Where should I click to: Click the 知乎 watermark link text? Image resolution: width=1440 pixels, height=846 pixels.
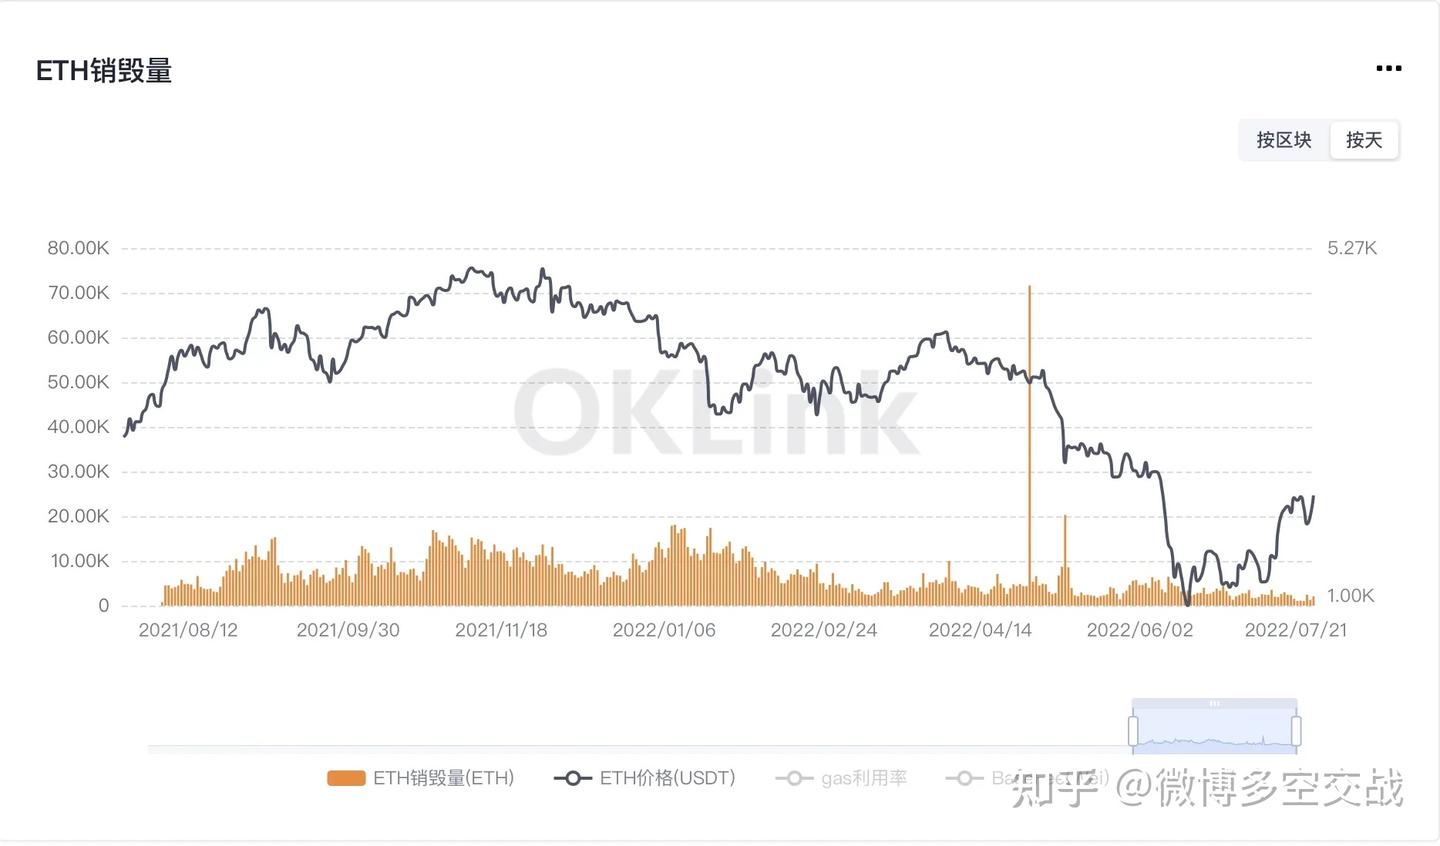click(x=1054, y=788)
